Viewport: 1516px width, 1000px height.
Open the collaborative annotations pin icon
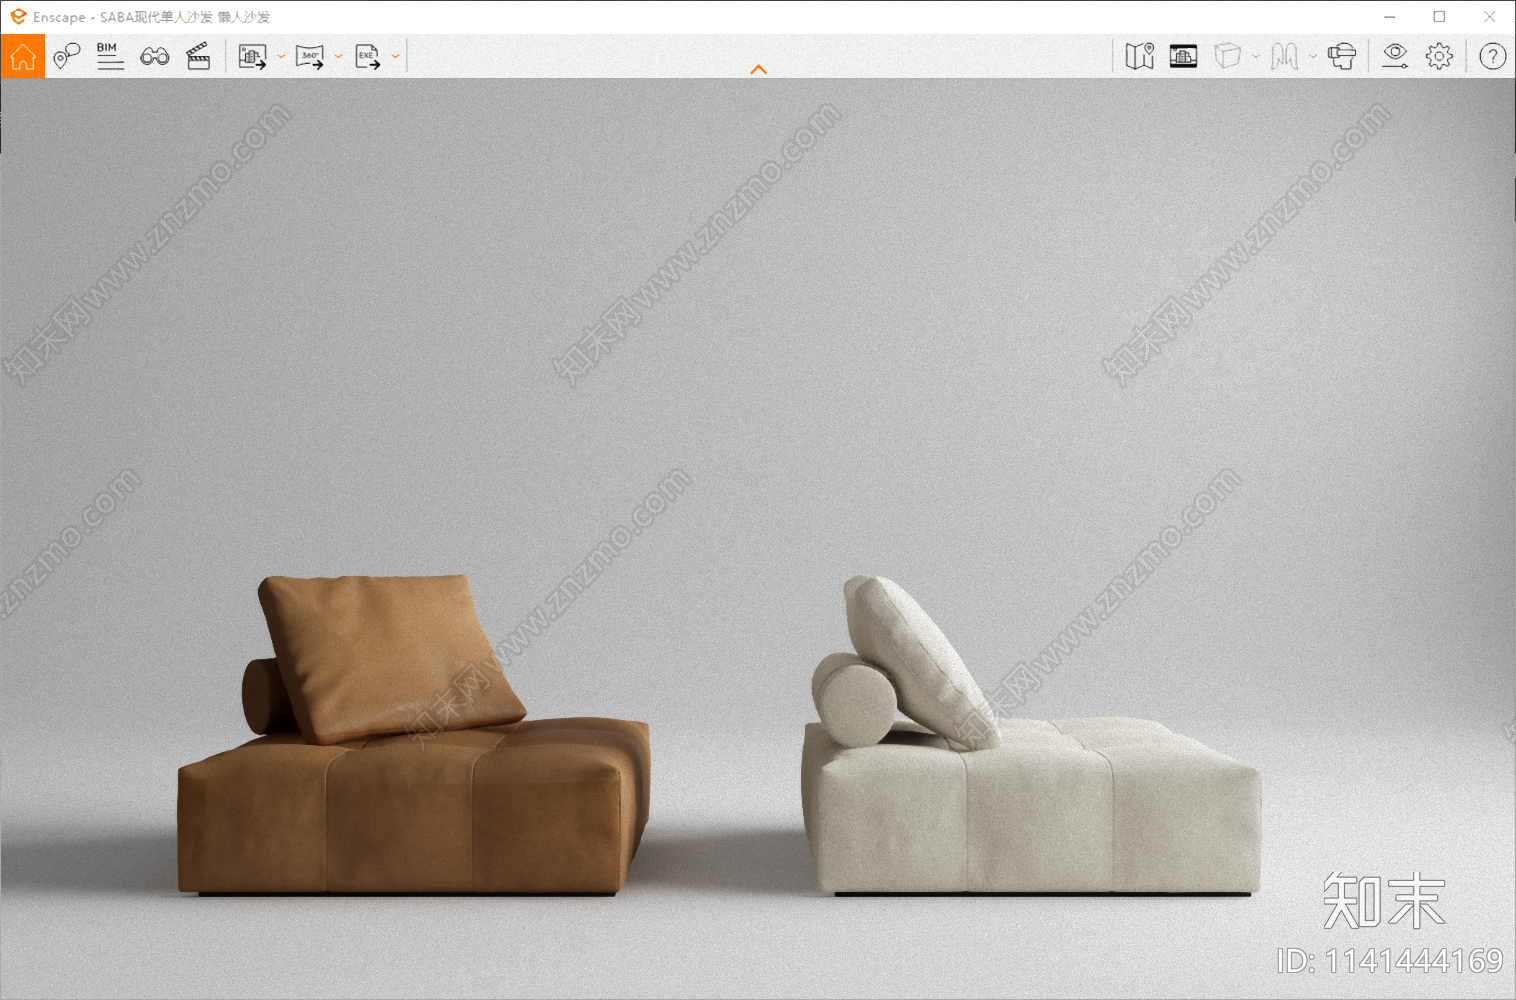click(66, 57)
